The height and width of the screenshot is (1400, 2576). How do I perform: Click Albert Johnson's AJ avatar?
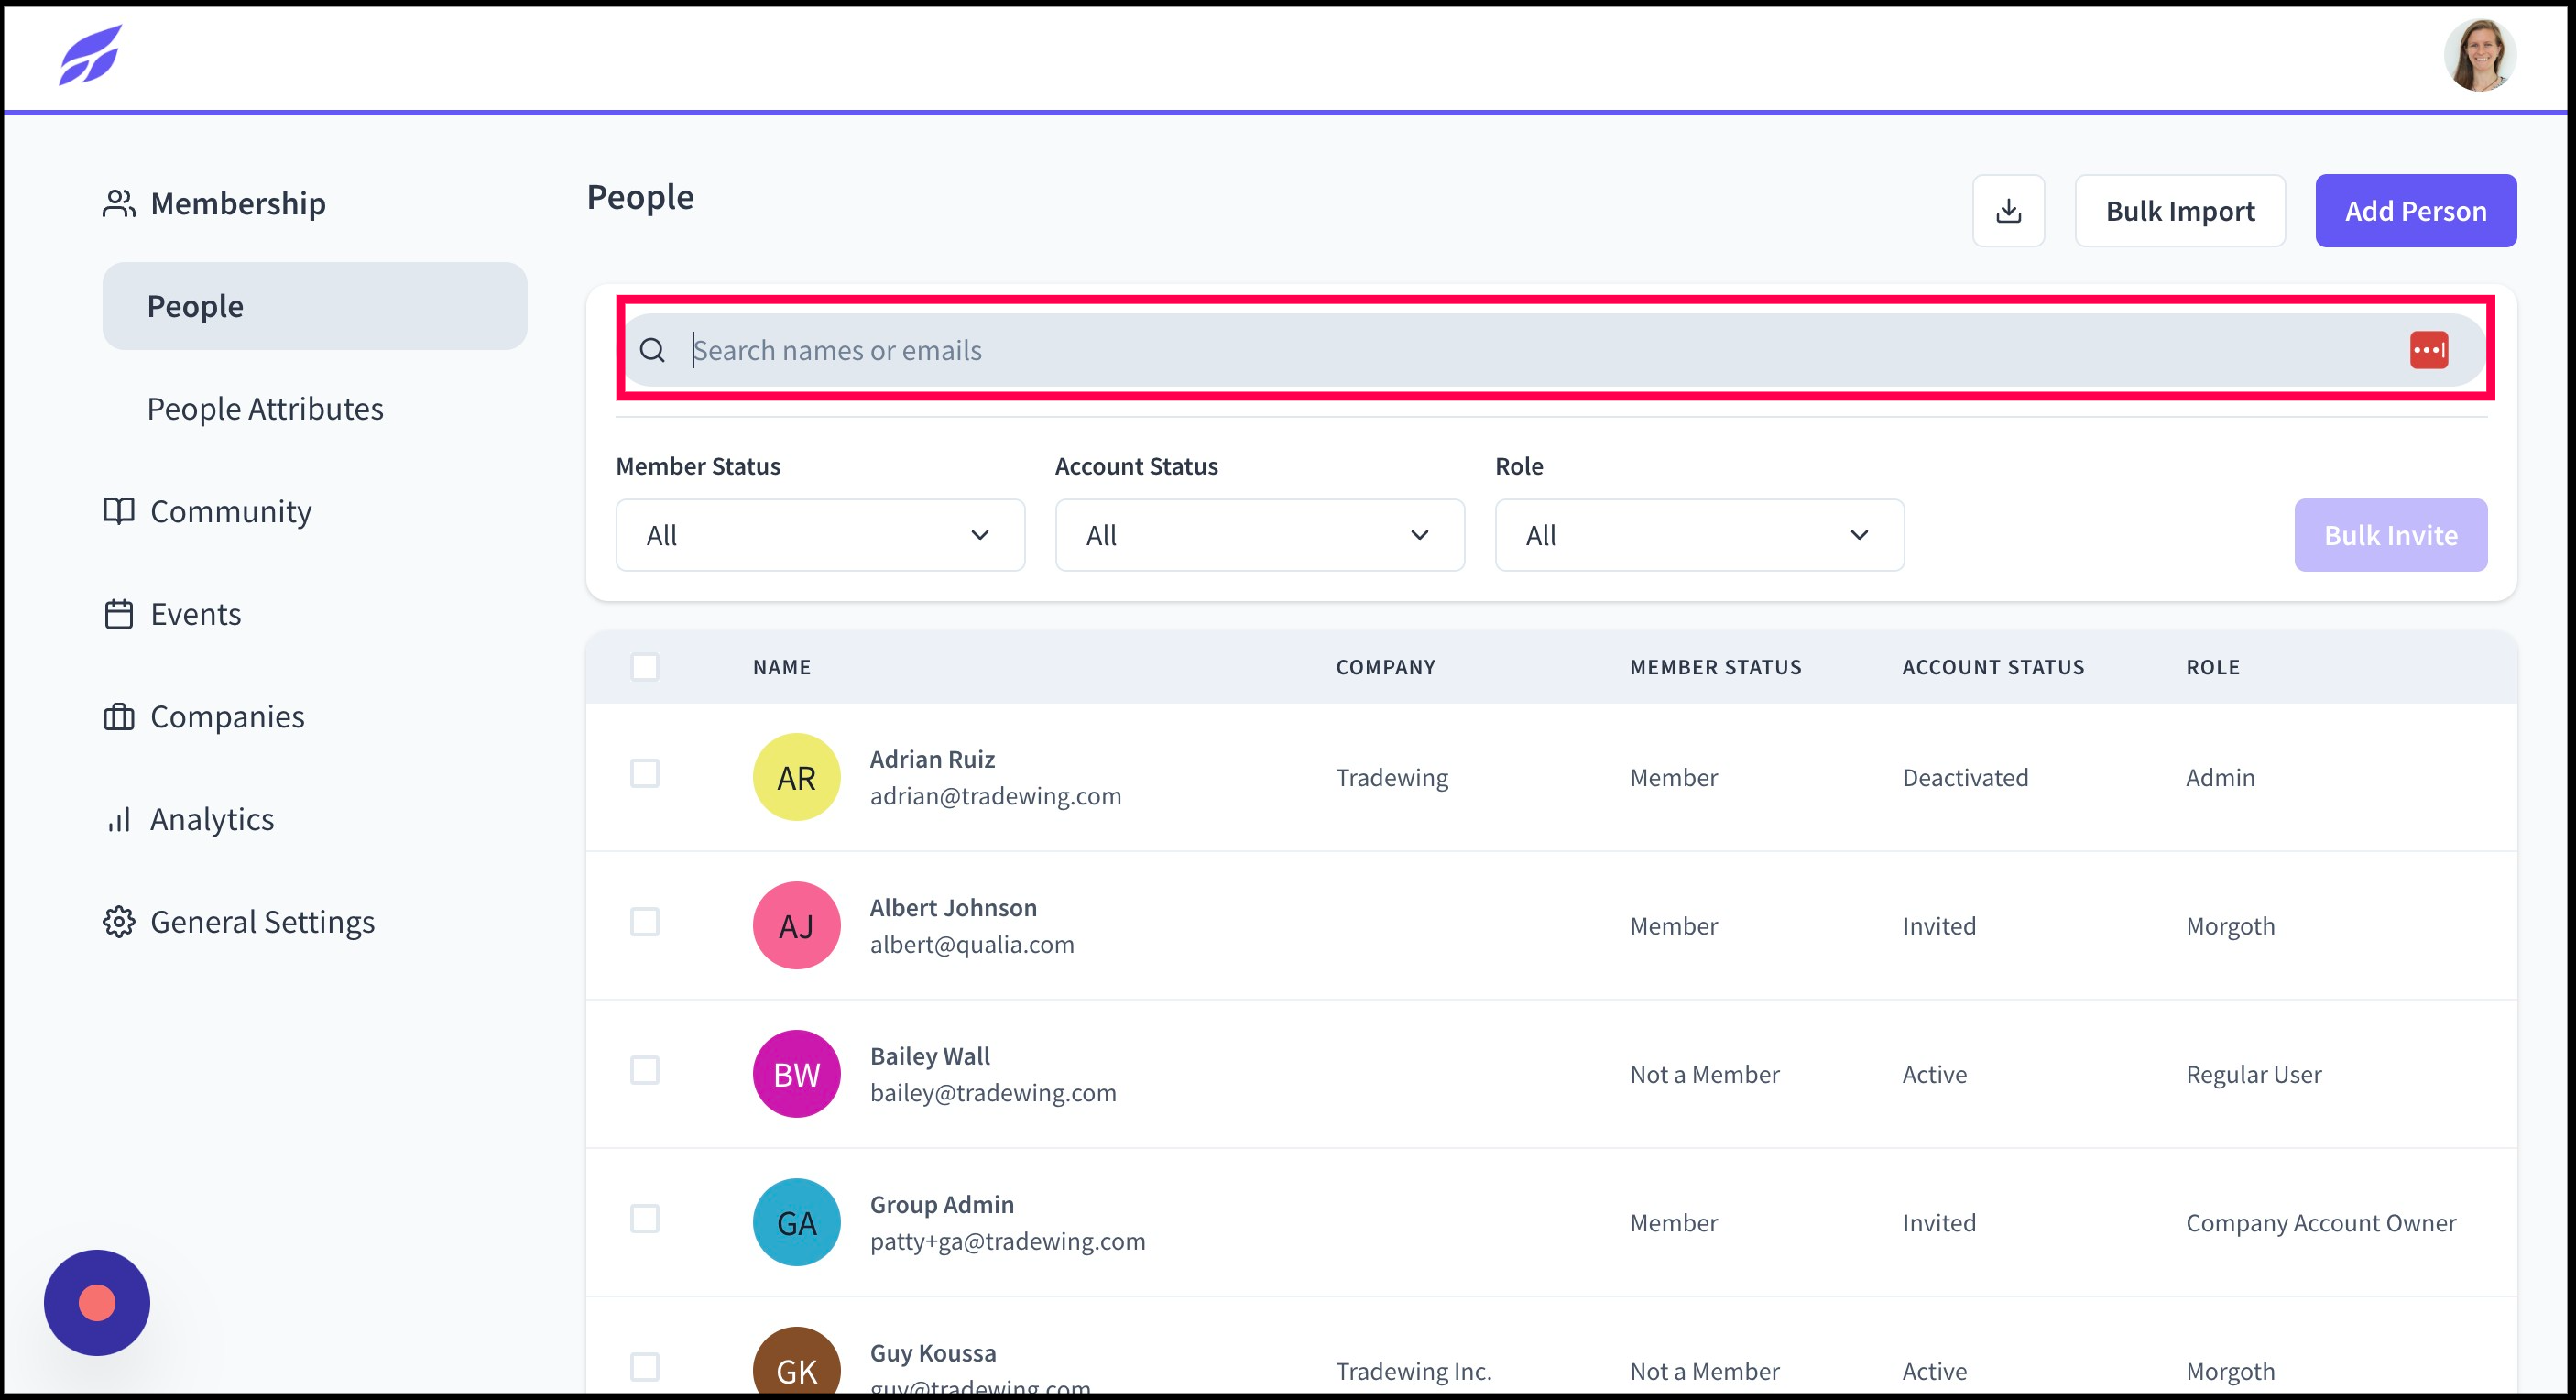796,925
